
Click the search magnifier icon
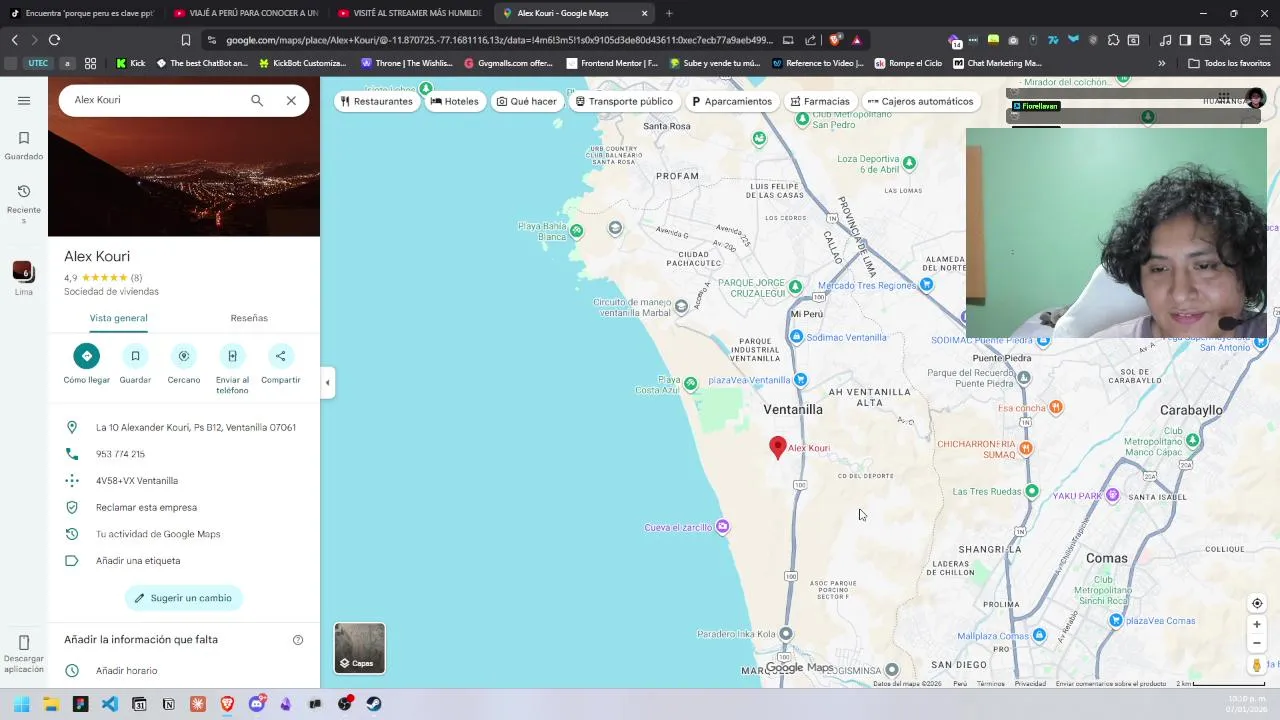click(x=257, y=100)
